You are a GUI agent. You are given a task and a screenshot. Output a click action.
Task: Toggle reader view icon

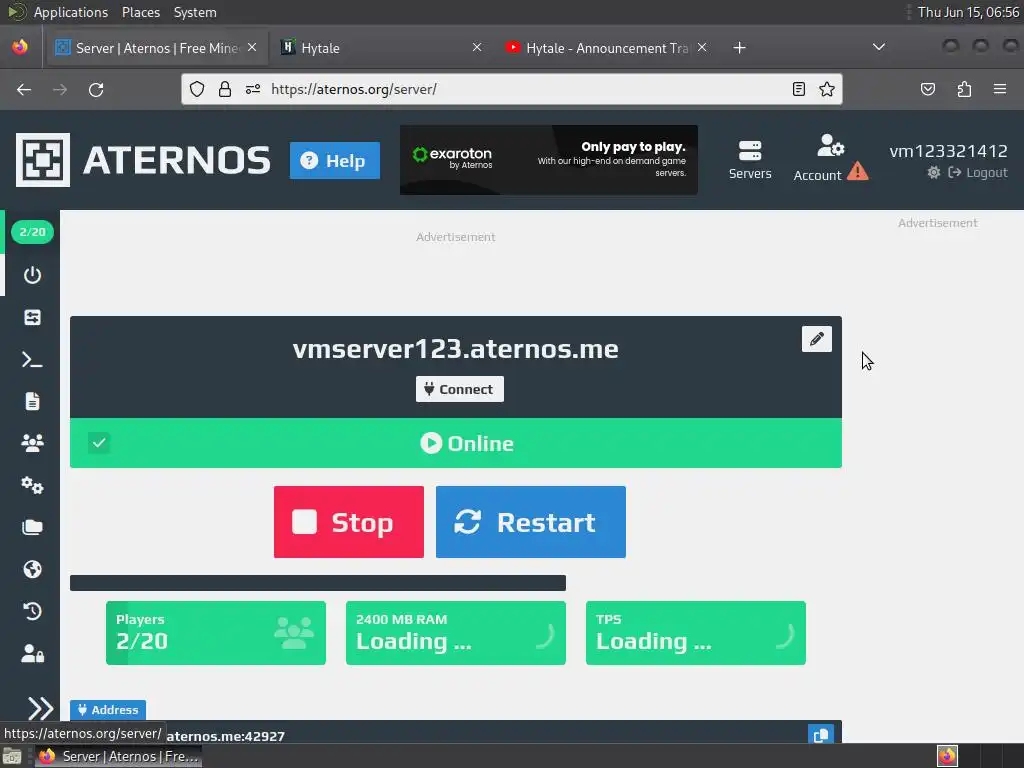(799, 89)
